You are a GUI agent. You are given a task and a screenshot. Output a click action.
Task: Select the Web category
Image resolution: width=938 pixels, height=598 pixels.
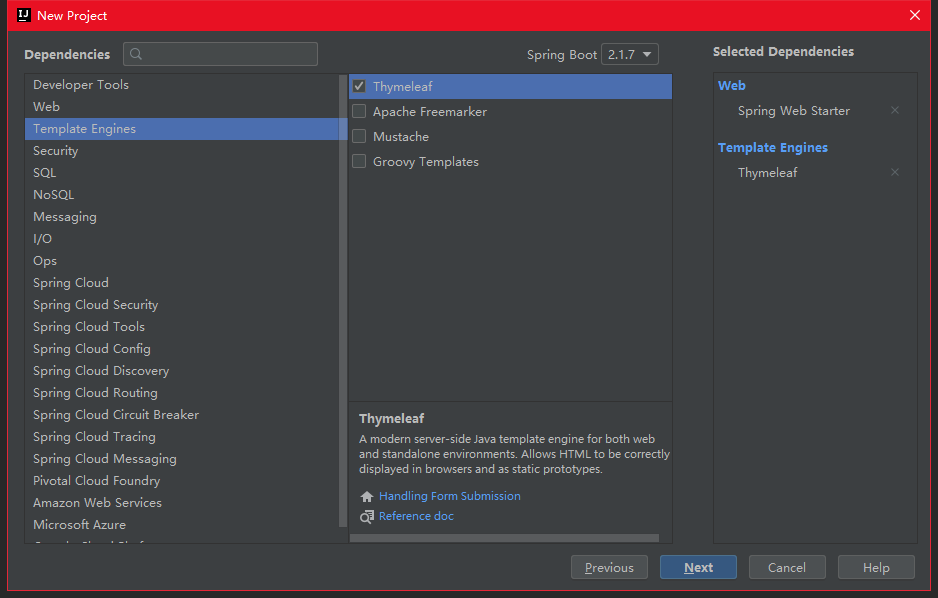[x=182, y=106]
